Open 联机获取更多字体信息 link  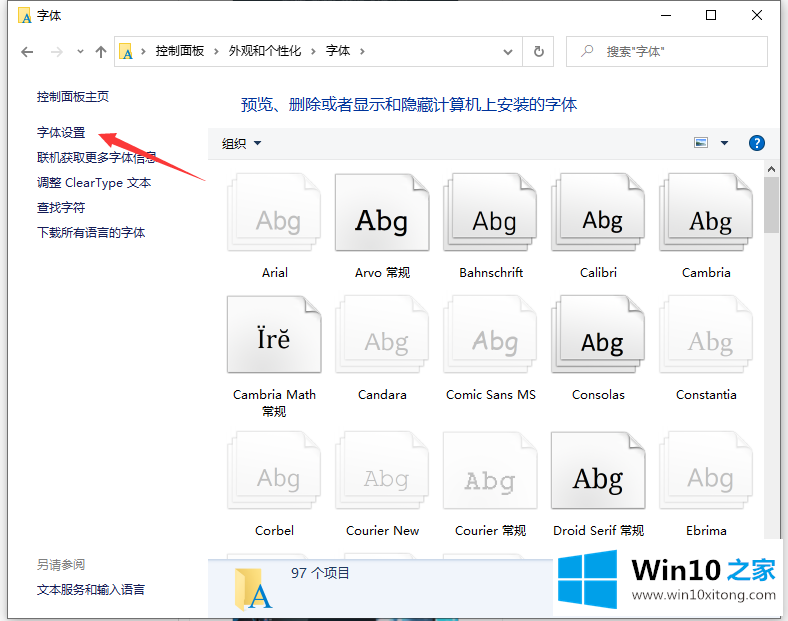(96, 158)
